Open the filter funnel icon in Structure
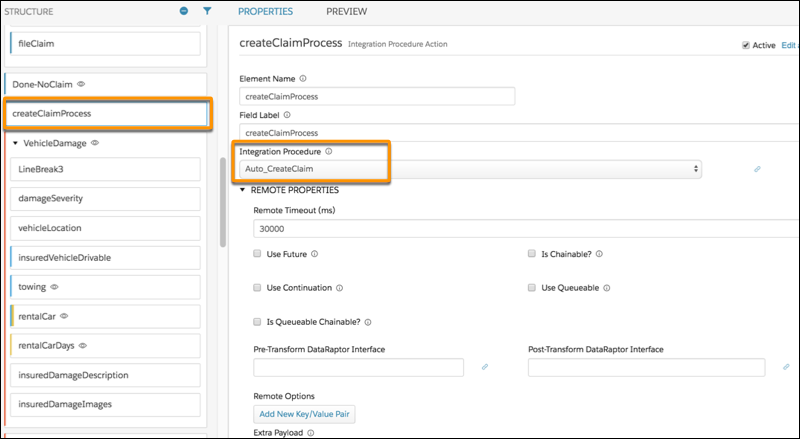 tap(207, 11)
